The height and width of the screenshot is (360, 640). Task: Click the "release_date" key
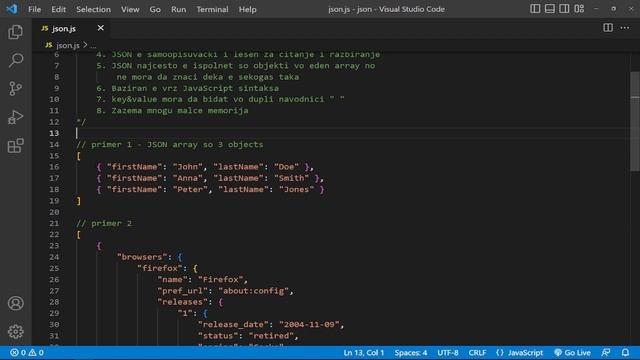pyautogui.click(x=233, y=324)
